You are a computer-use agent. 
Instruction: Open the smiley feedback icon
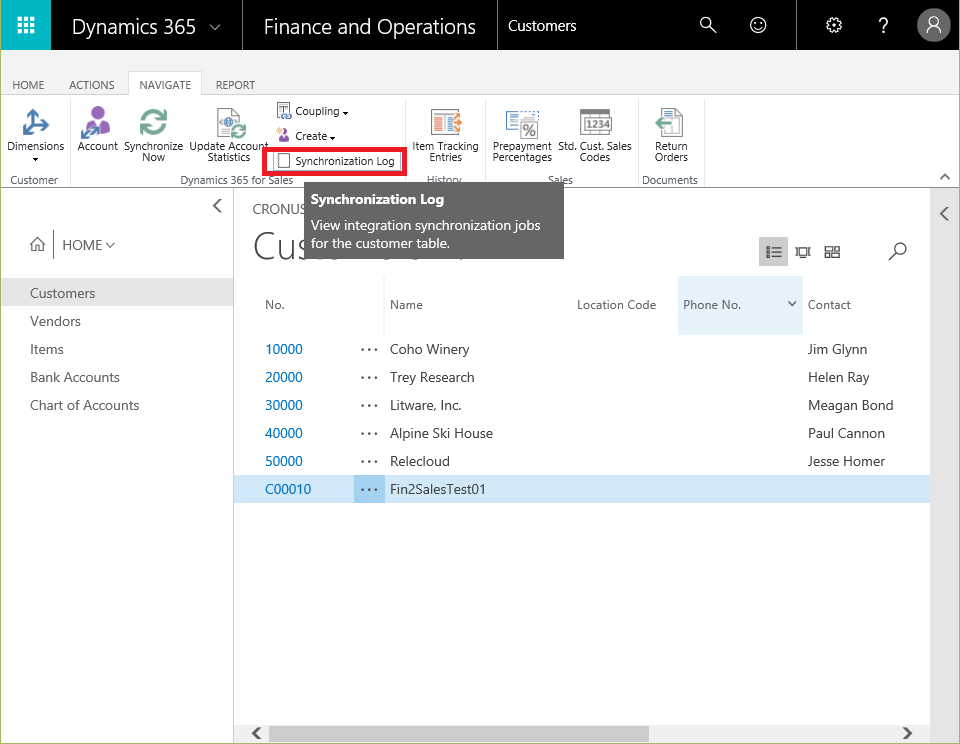click(758, 25)
